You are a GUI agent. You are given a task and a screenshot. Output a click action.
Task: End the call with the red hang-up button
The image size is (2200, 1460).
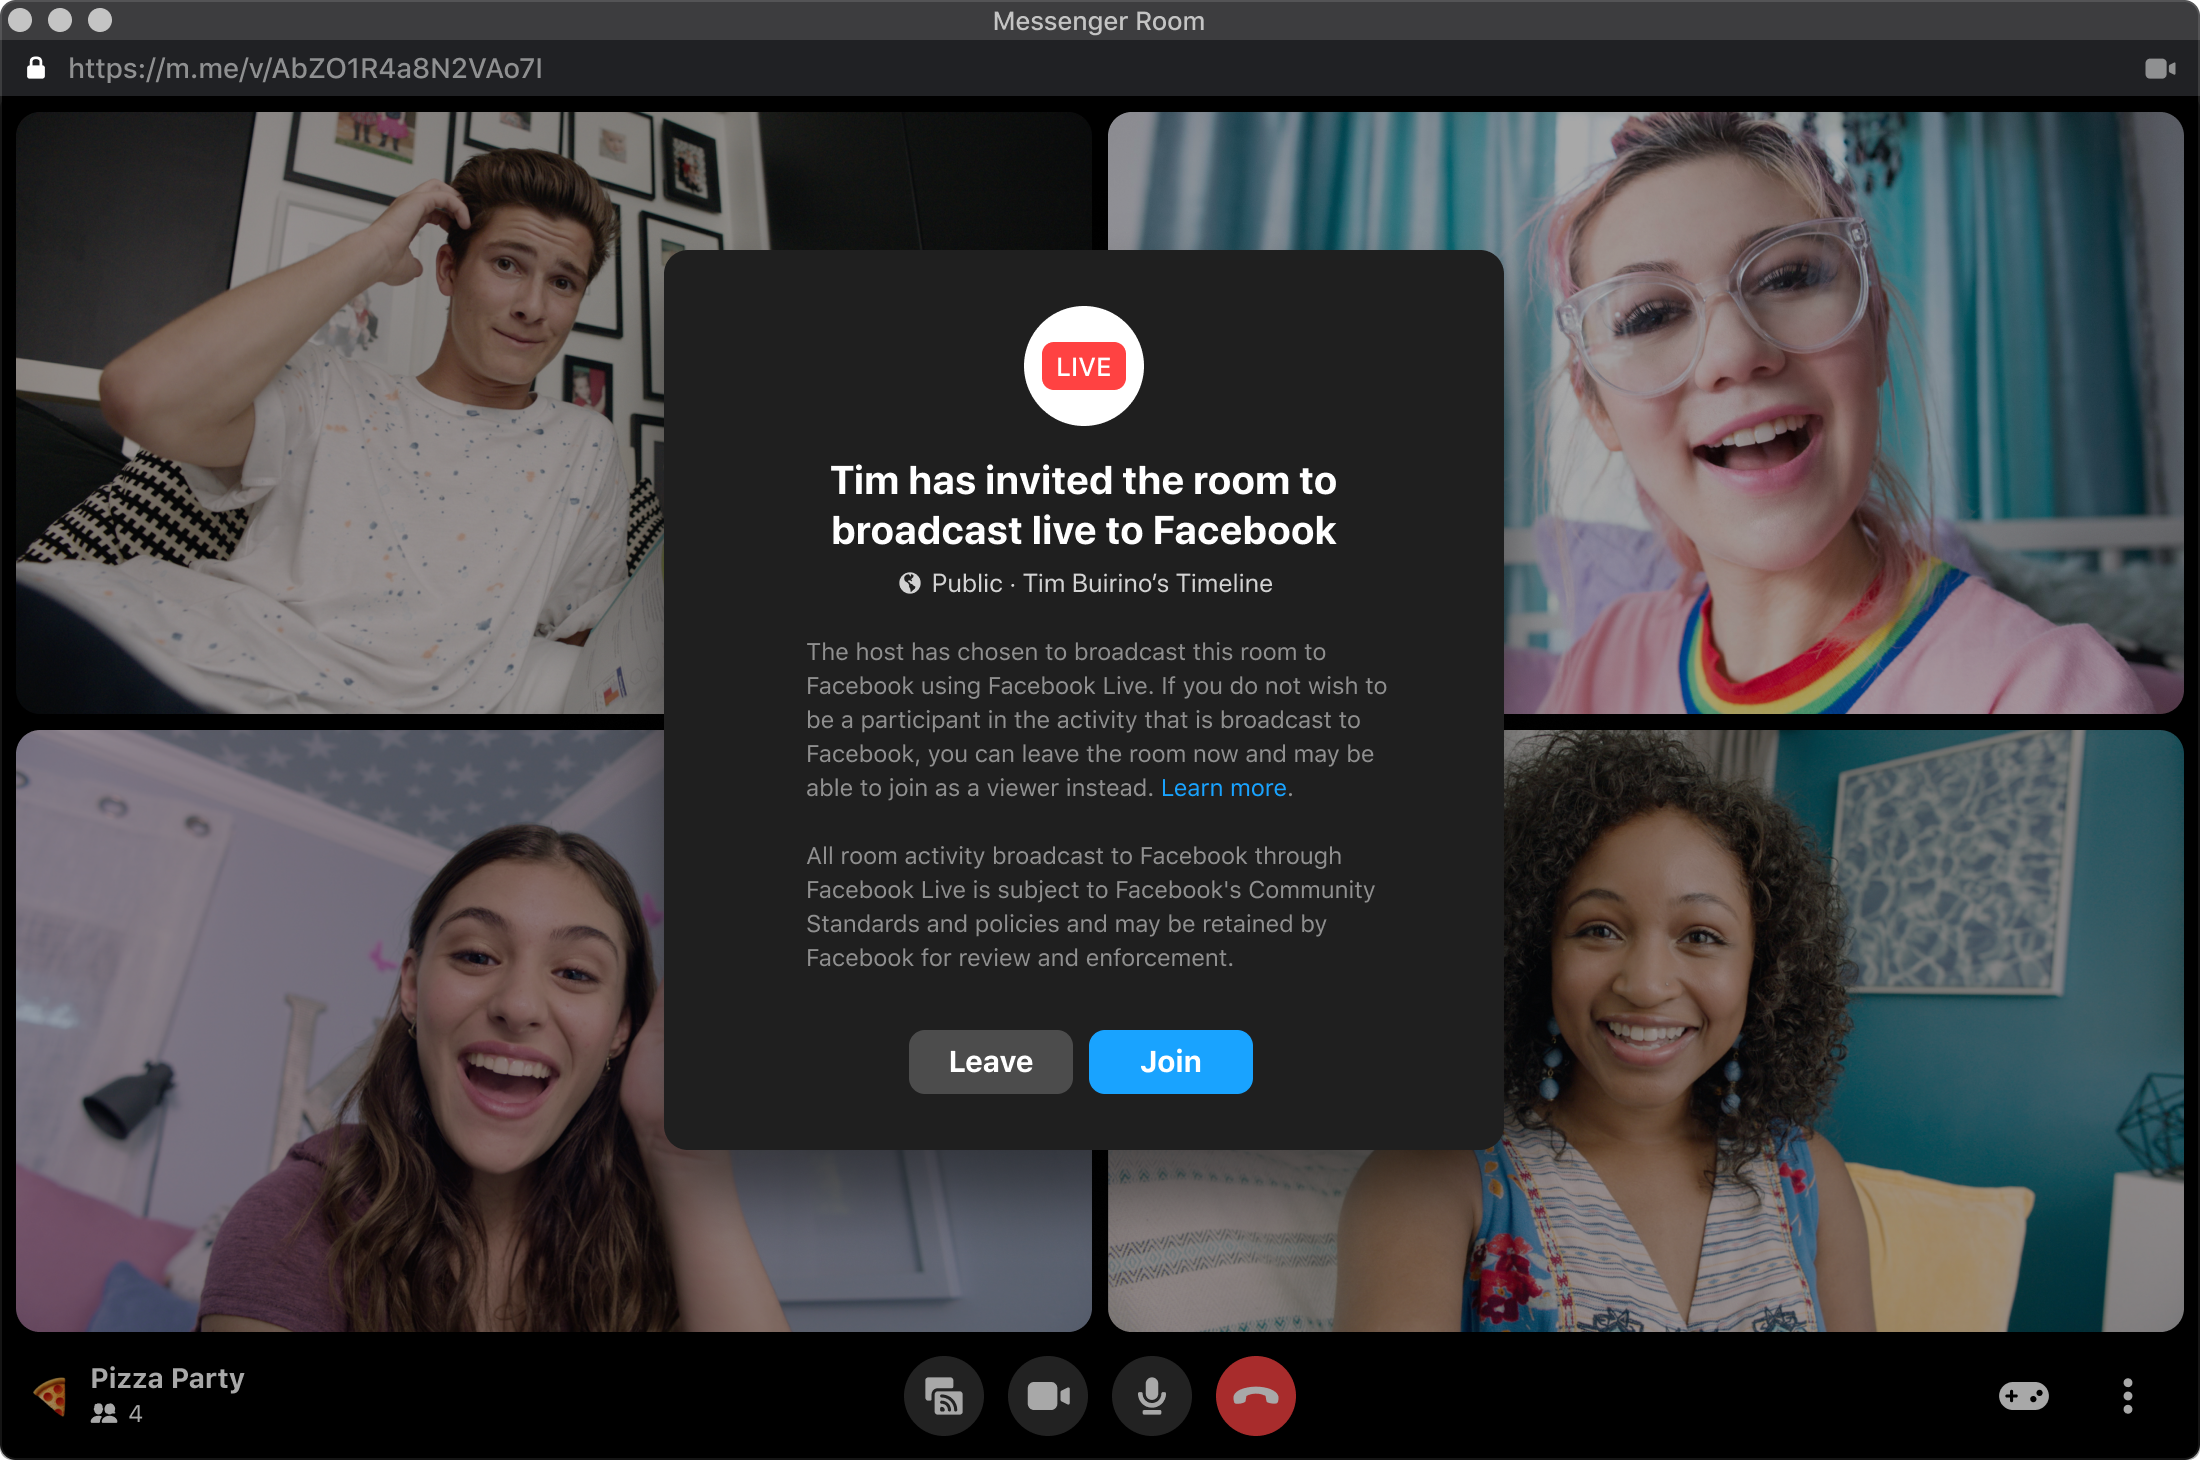tap(1256, 1396)
